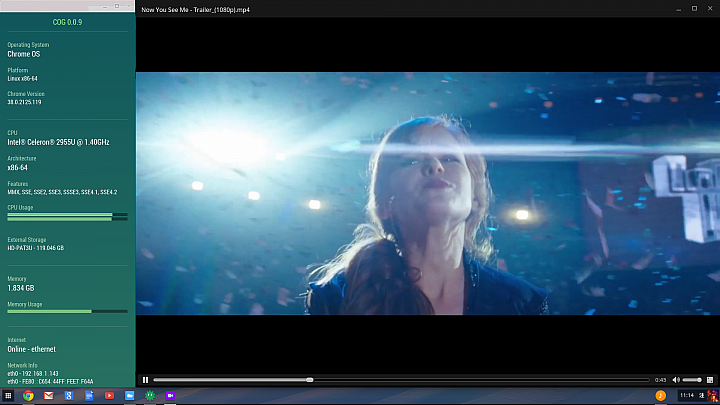Select the HD-PATSU external storage entry
The height and width of the screenshot is (405, 720).
(x=36, y=248)
